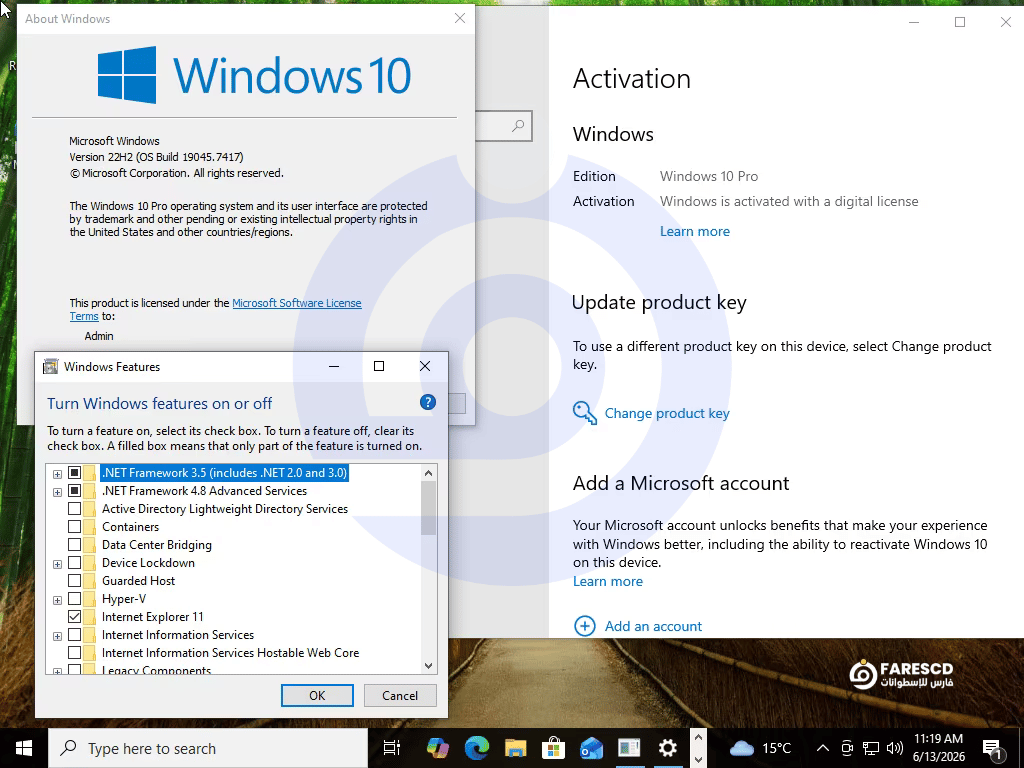The width and height of the screenshot is (1024, 768).
Task: Click OK in Windows Features dialog
Action: pos(317,696)
